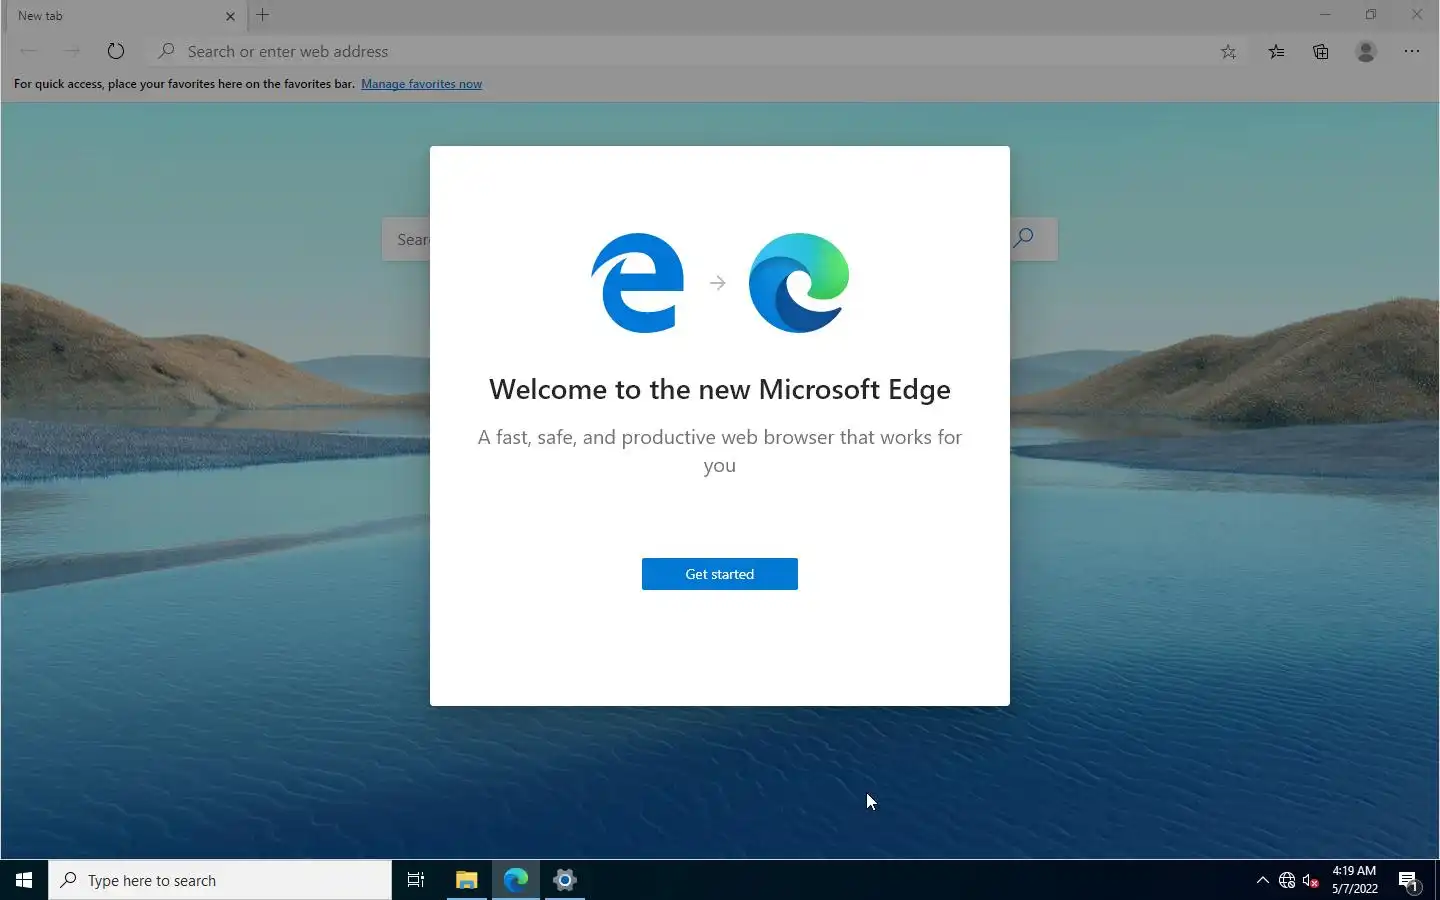
Task: Open File Explorer from the taskbar
Action: (x=466, y=880)
